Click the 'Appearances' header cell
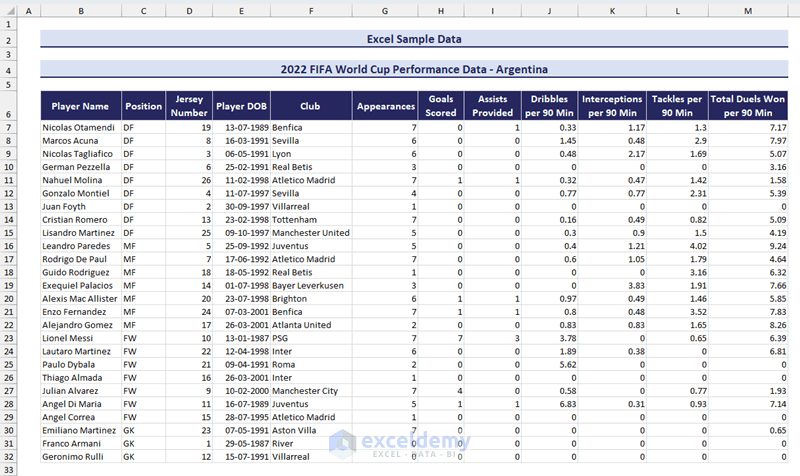 (x=385, y=106)
